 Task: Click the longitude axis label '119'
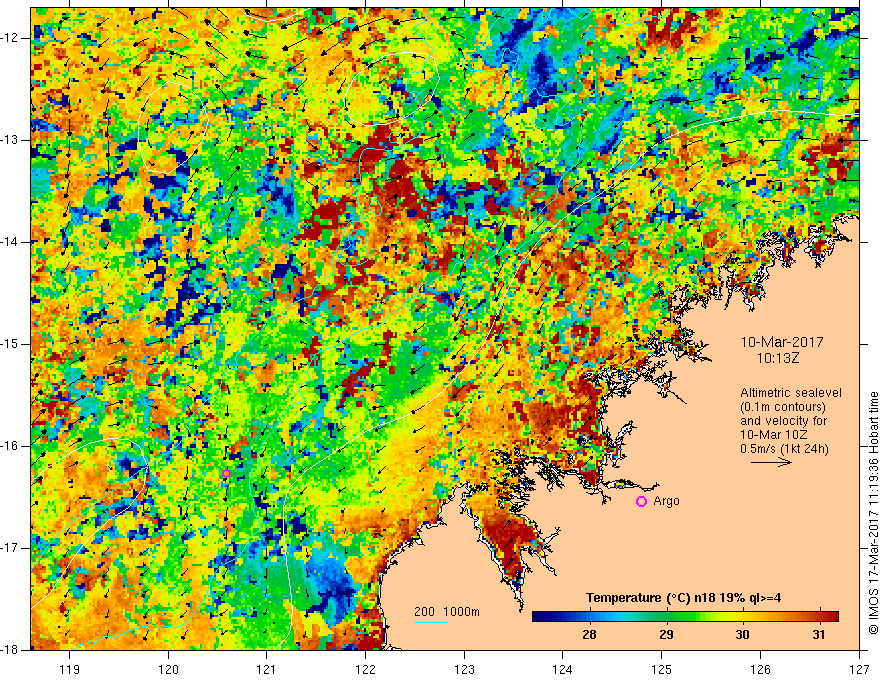click(x=70, y=669)
